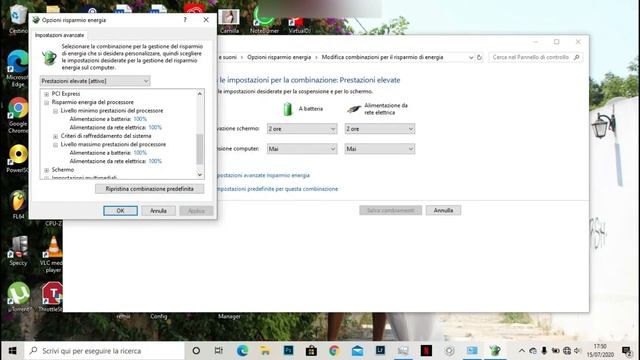Screen dimensions: 640x360
Task: Open the clock showing 17:50
Action: tap(600, 351)
